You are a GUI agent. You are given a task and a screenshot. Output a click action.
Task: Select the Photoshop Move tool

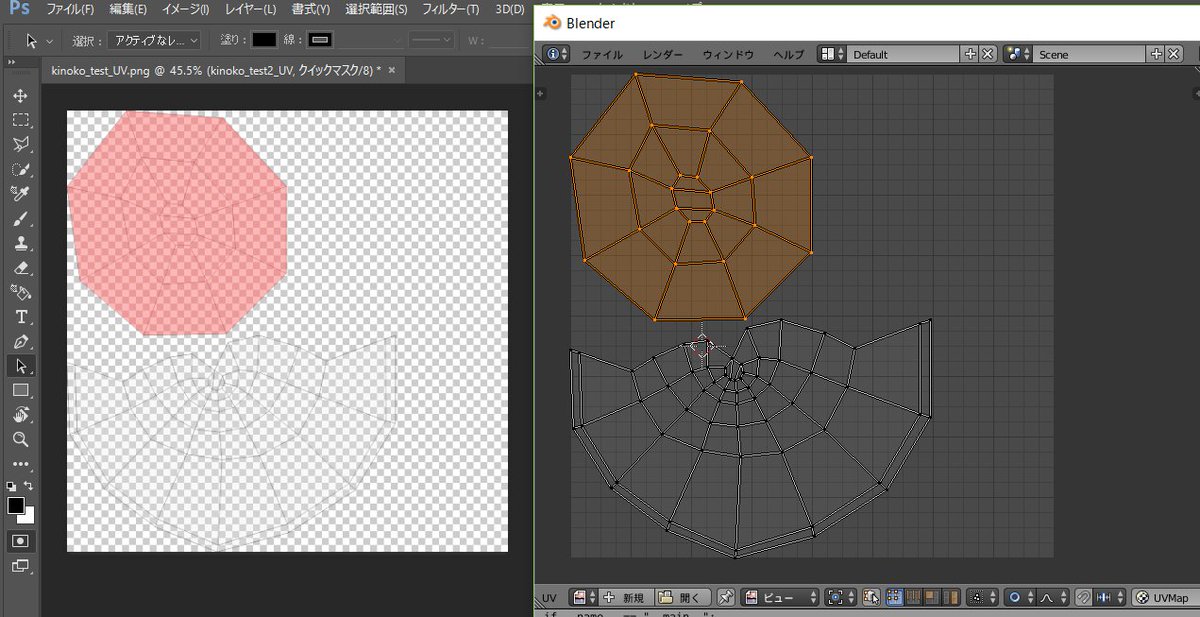coord(20,96)
